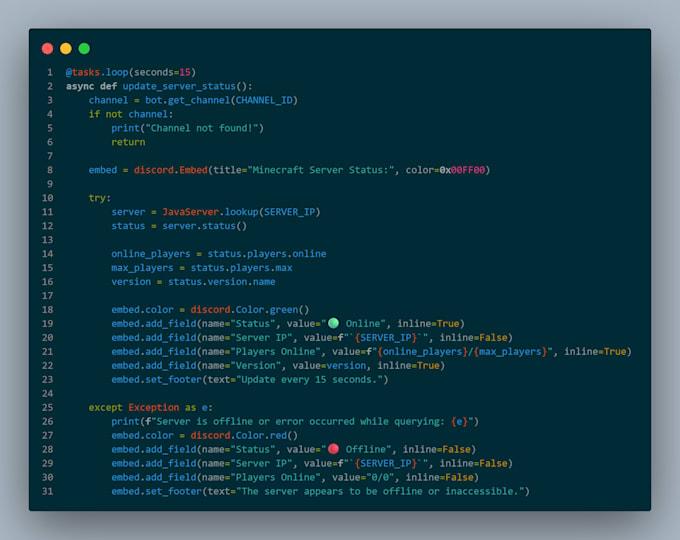Click line number 31 in the gutter
The height and width of the screenshot is (540, 680).
[x=47, y=491]
